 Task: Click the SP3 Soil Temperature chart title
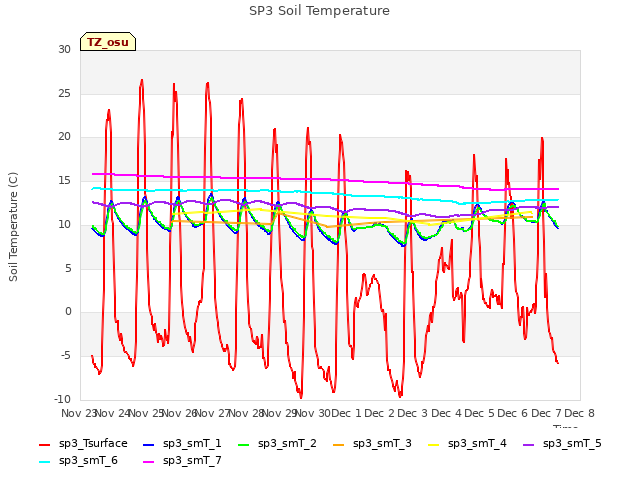[x=319, y=11]
